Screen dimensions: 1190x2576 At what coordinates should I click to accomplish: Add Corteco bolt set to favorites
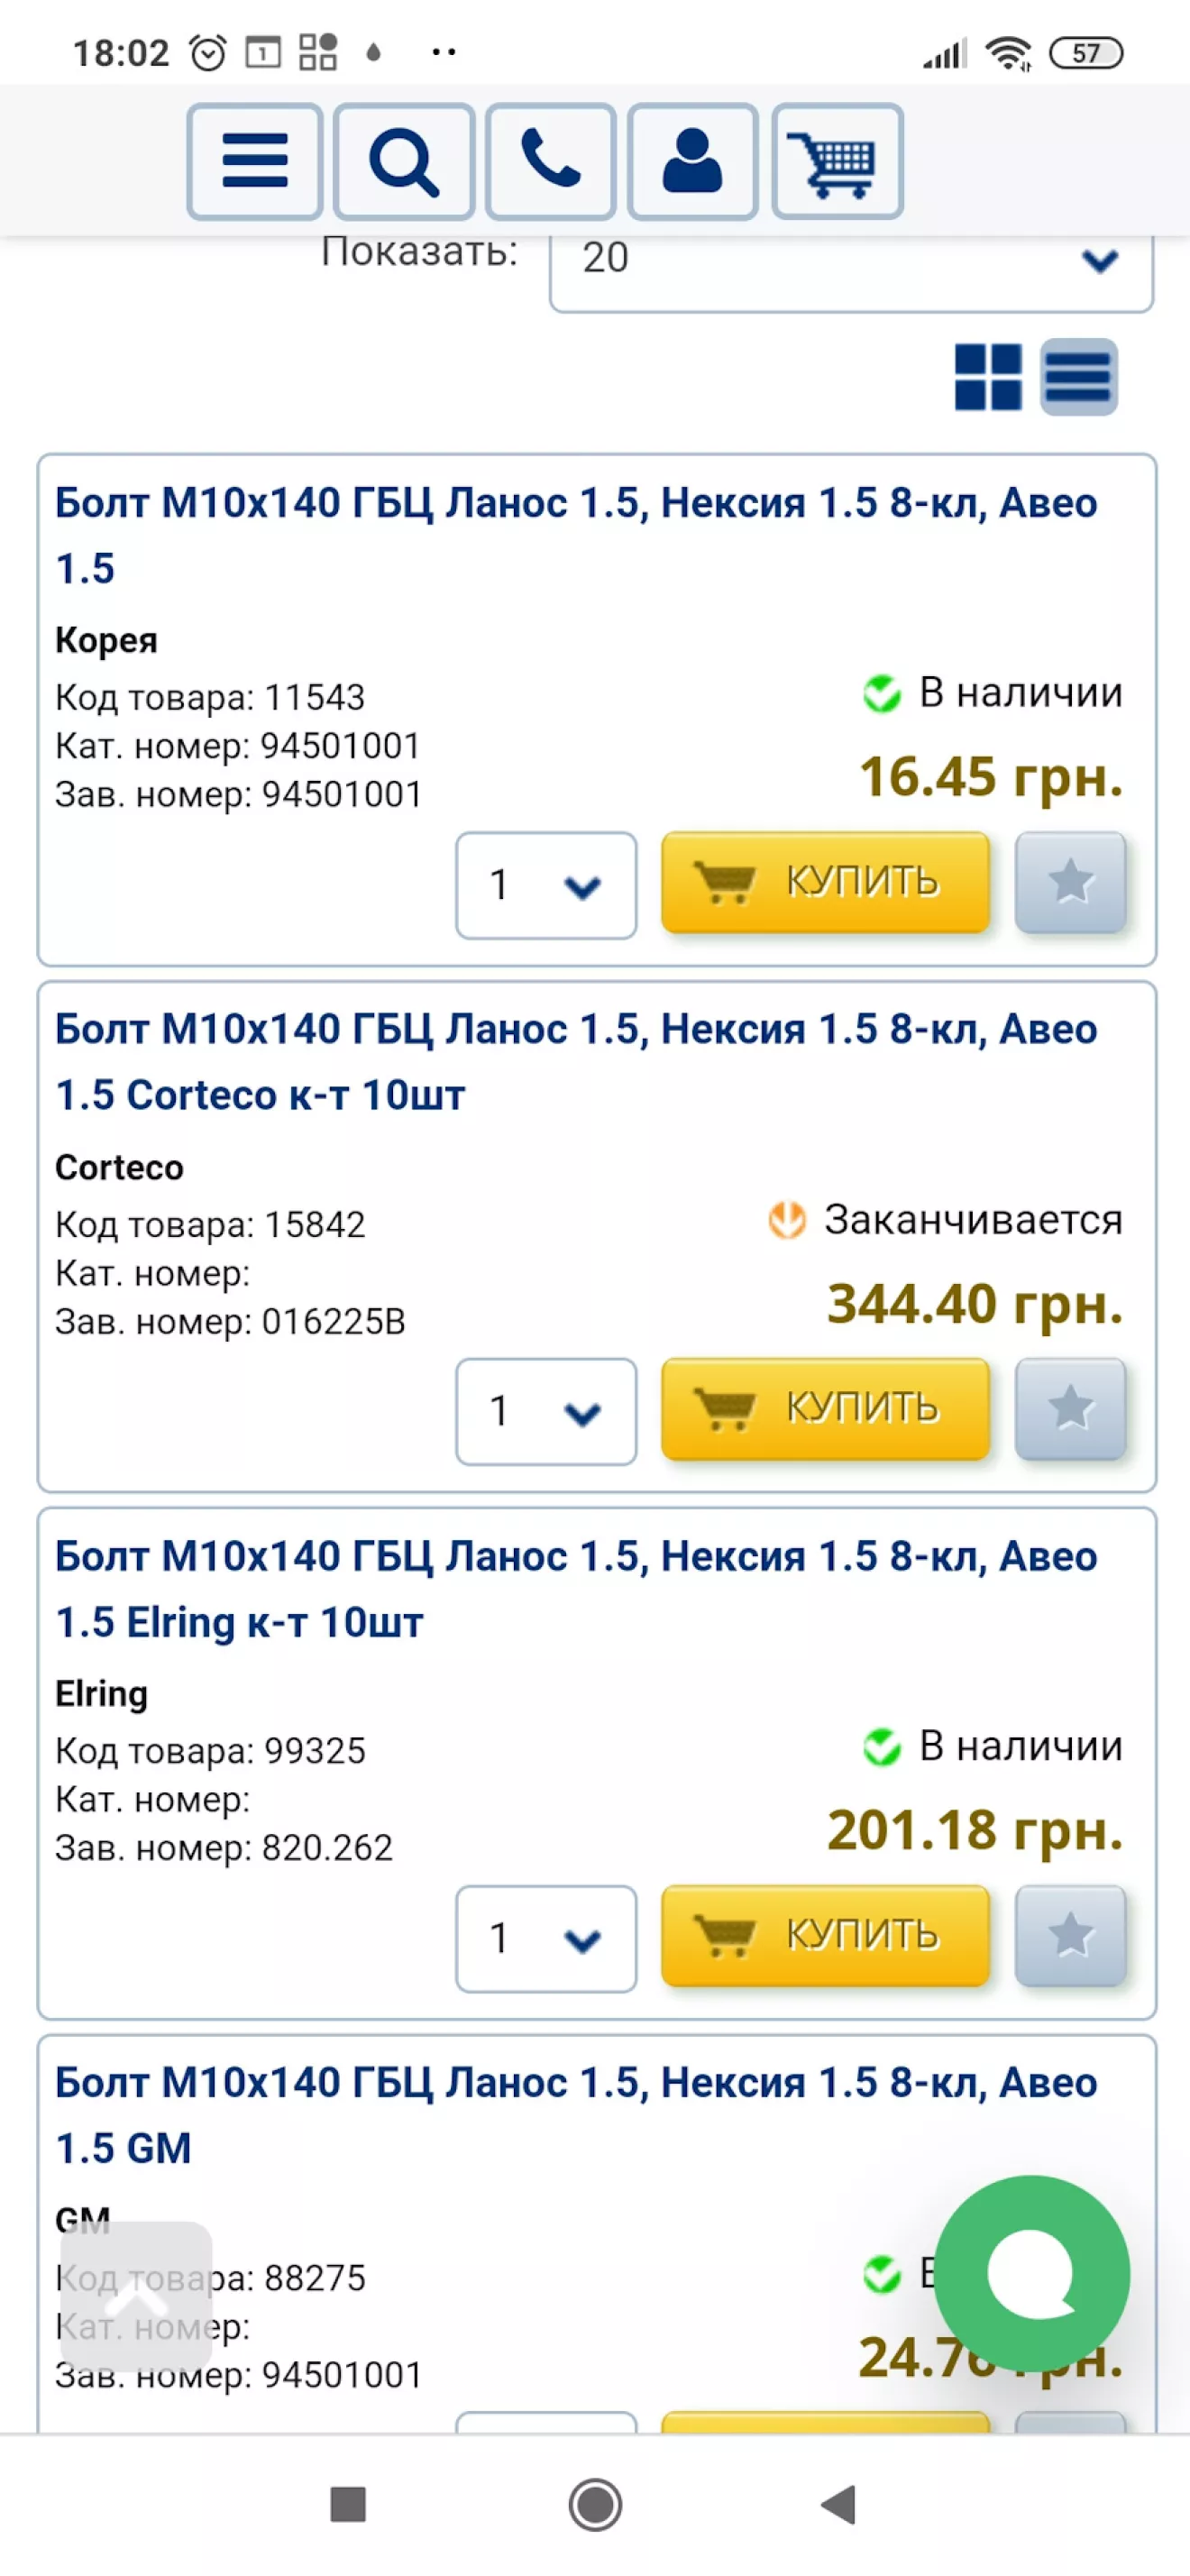tap(1070, 1408)
